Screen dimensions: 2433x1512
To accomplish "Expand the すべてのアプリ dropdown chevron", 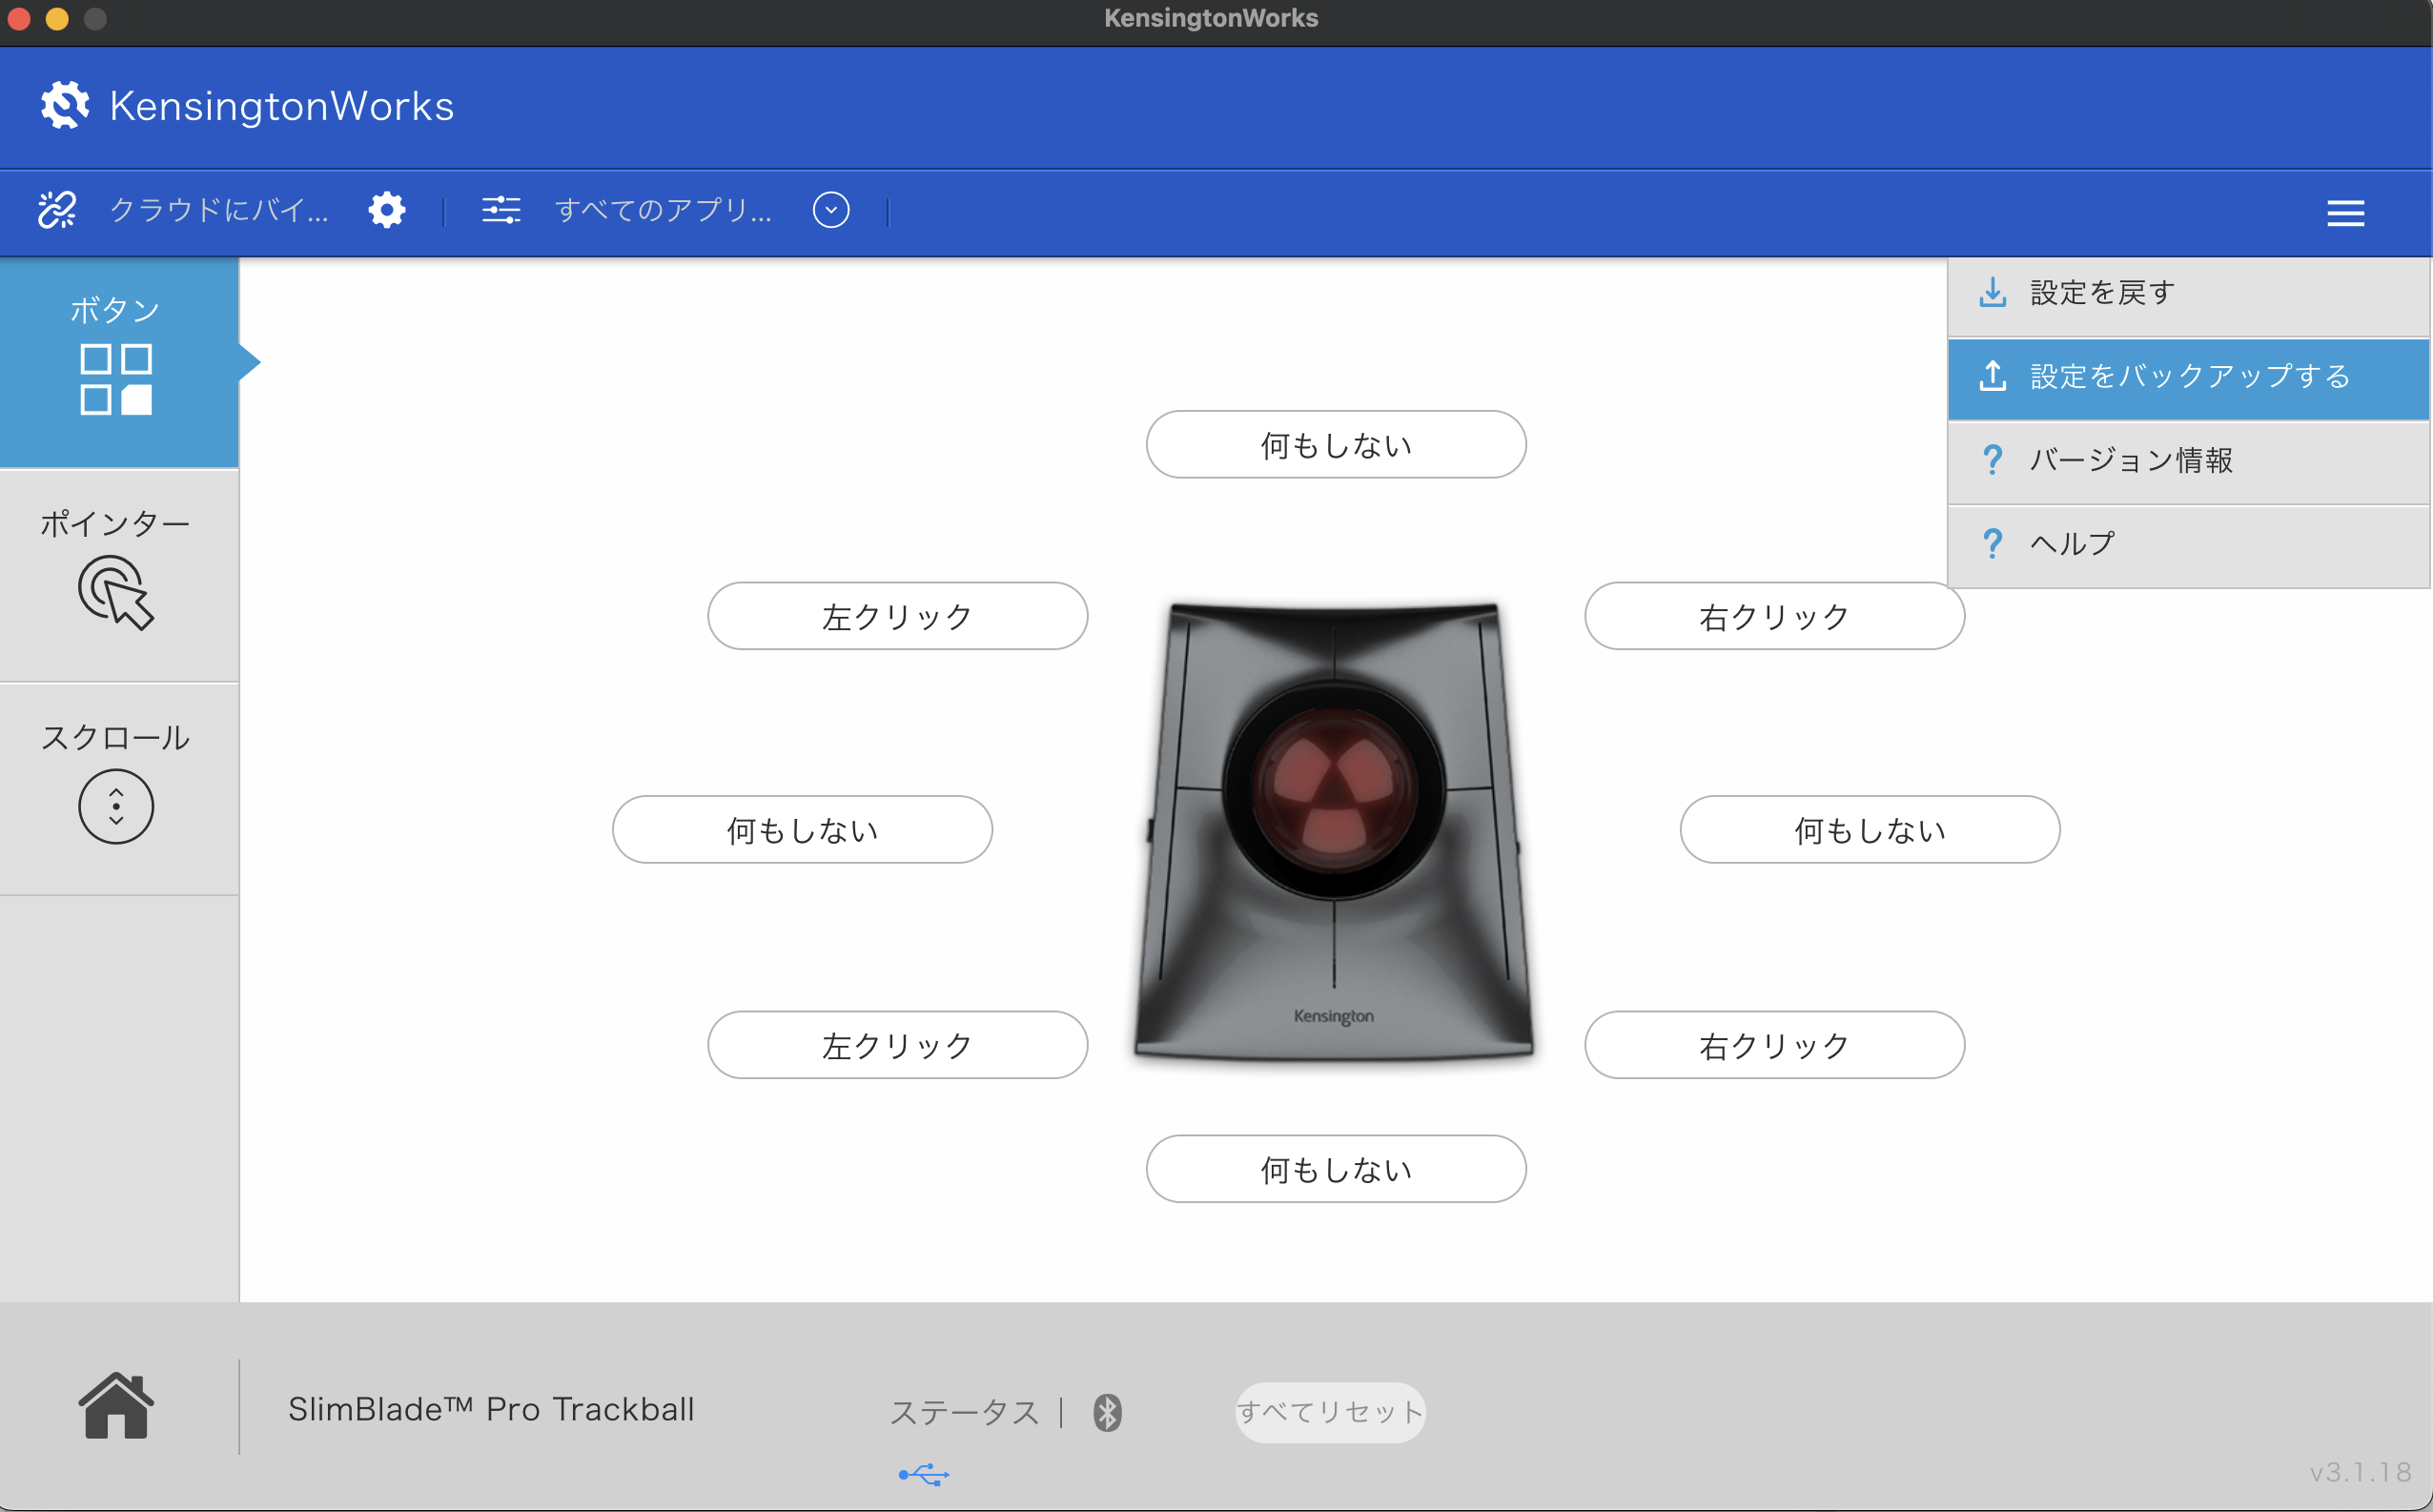I will pyautogui.click(x=831, y=210).
